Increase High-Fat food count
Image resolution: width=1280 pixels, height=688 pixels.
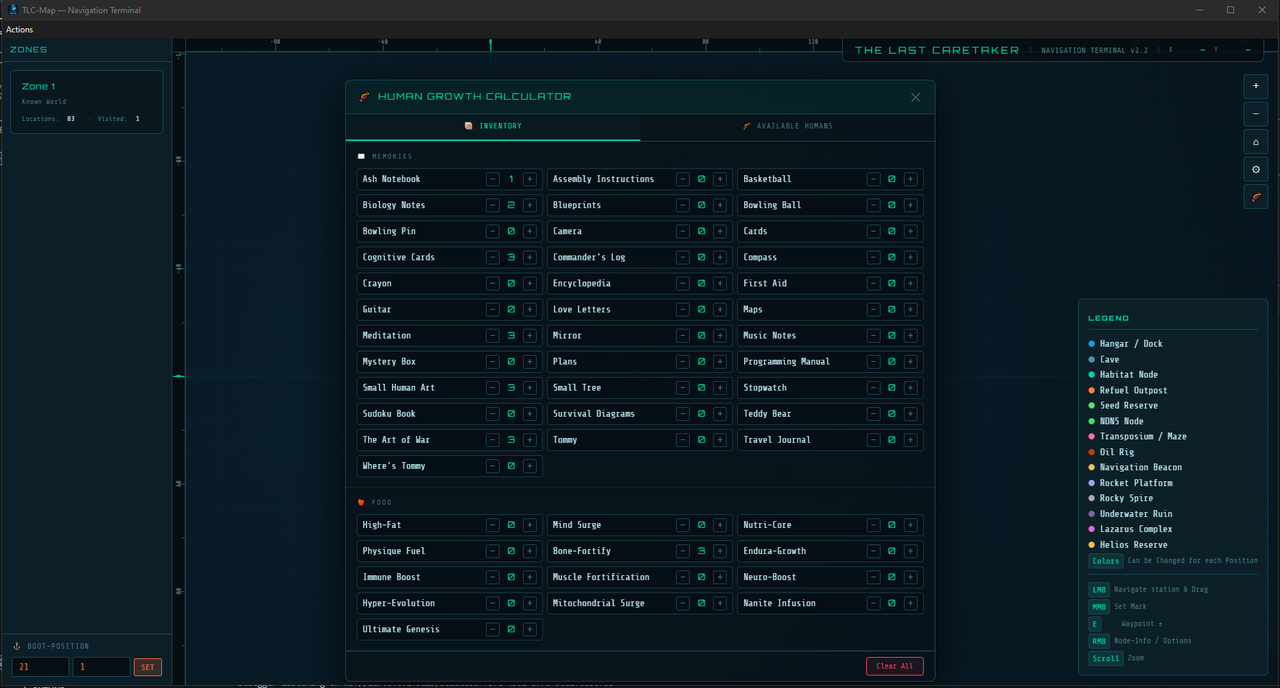coord(529,525)
